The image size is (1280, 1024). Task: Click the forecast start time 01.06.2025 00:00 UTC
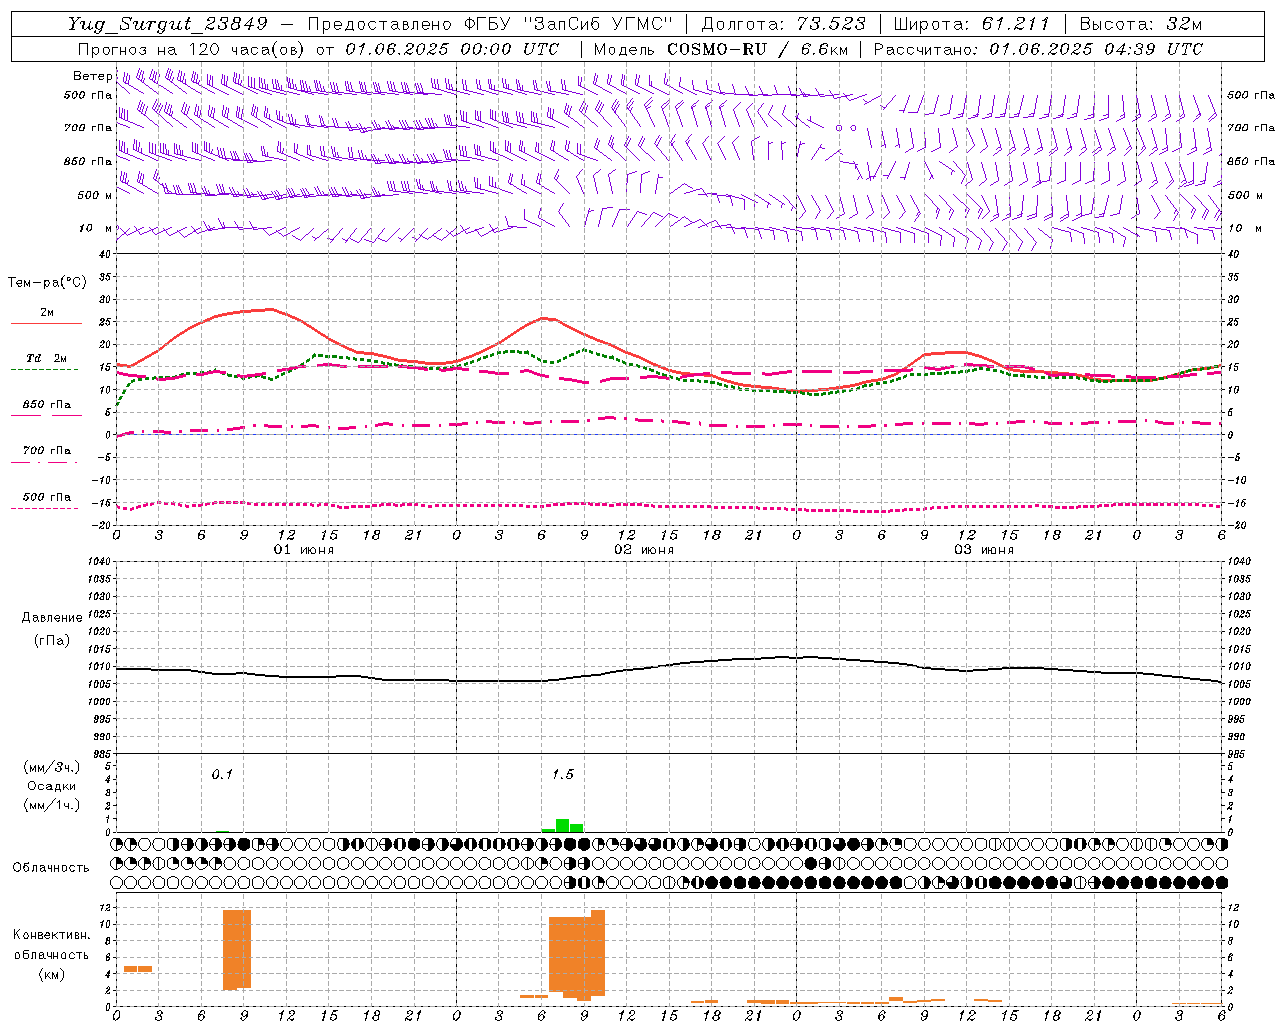[x=452, y=49]
